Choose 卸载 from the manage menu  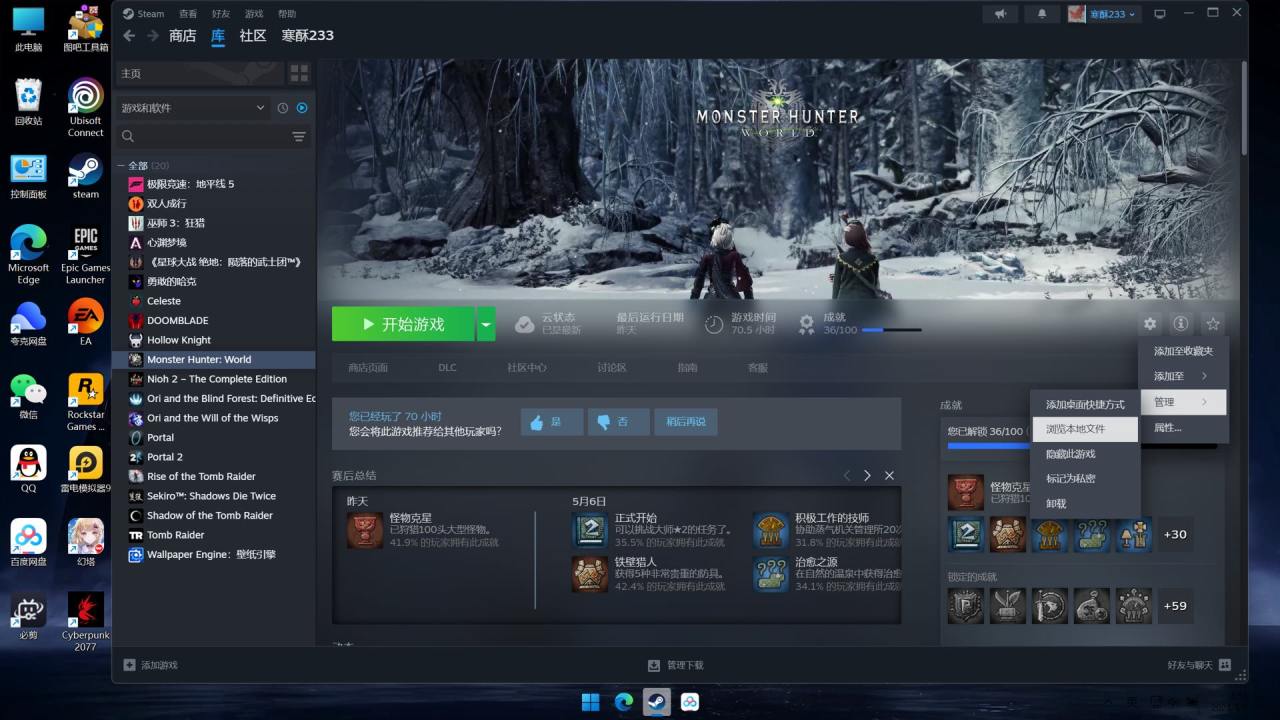[1084, 503]
